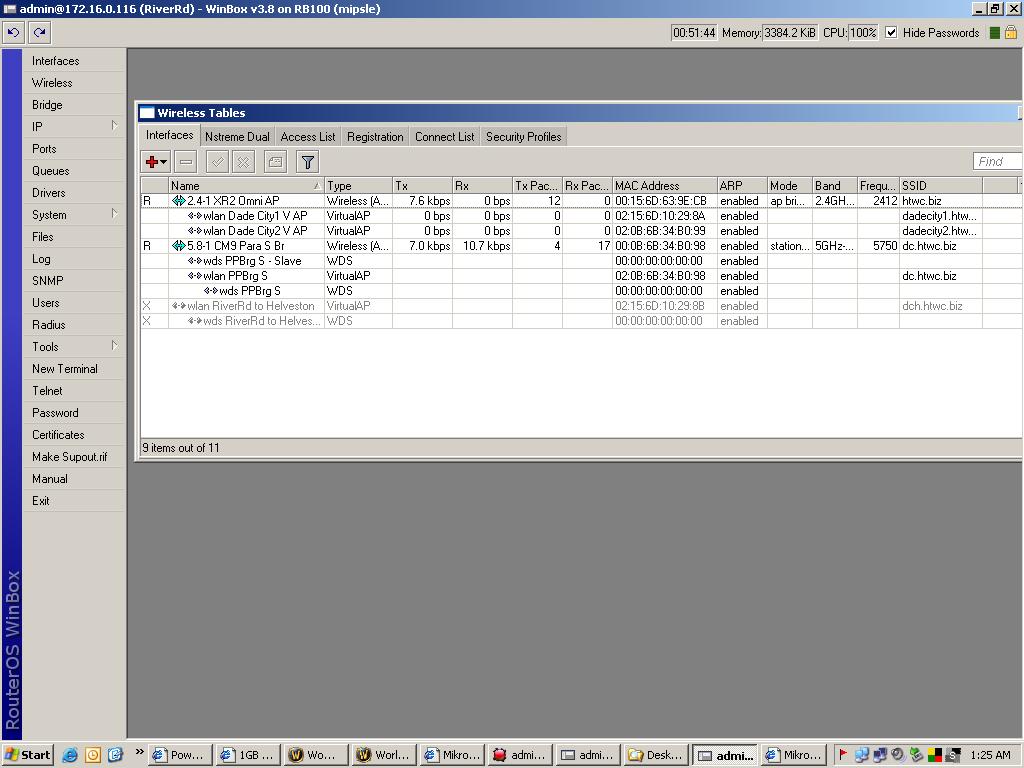Image resolution: width=1024 pixels, height=768 pixels.
Task: Open Wireless in the sidebar
Action: 73,83
